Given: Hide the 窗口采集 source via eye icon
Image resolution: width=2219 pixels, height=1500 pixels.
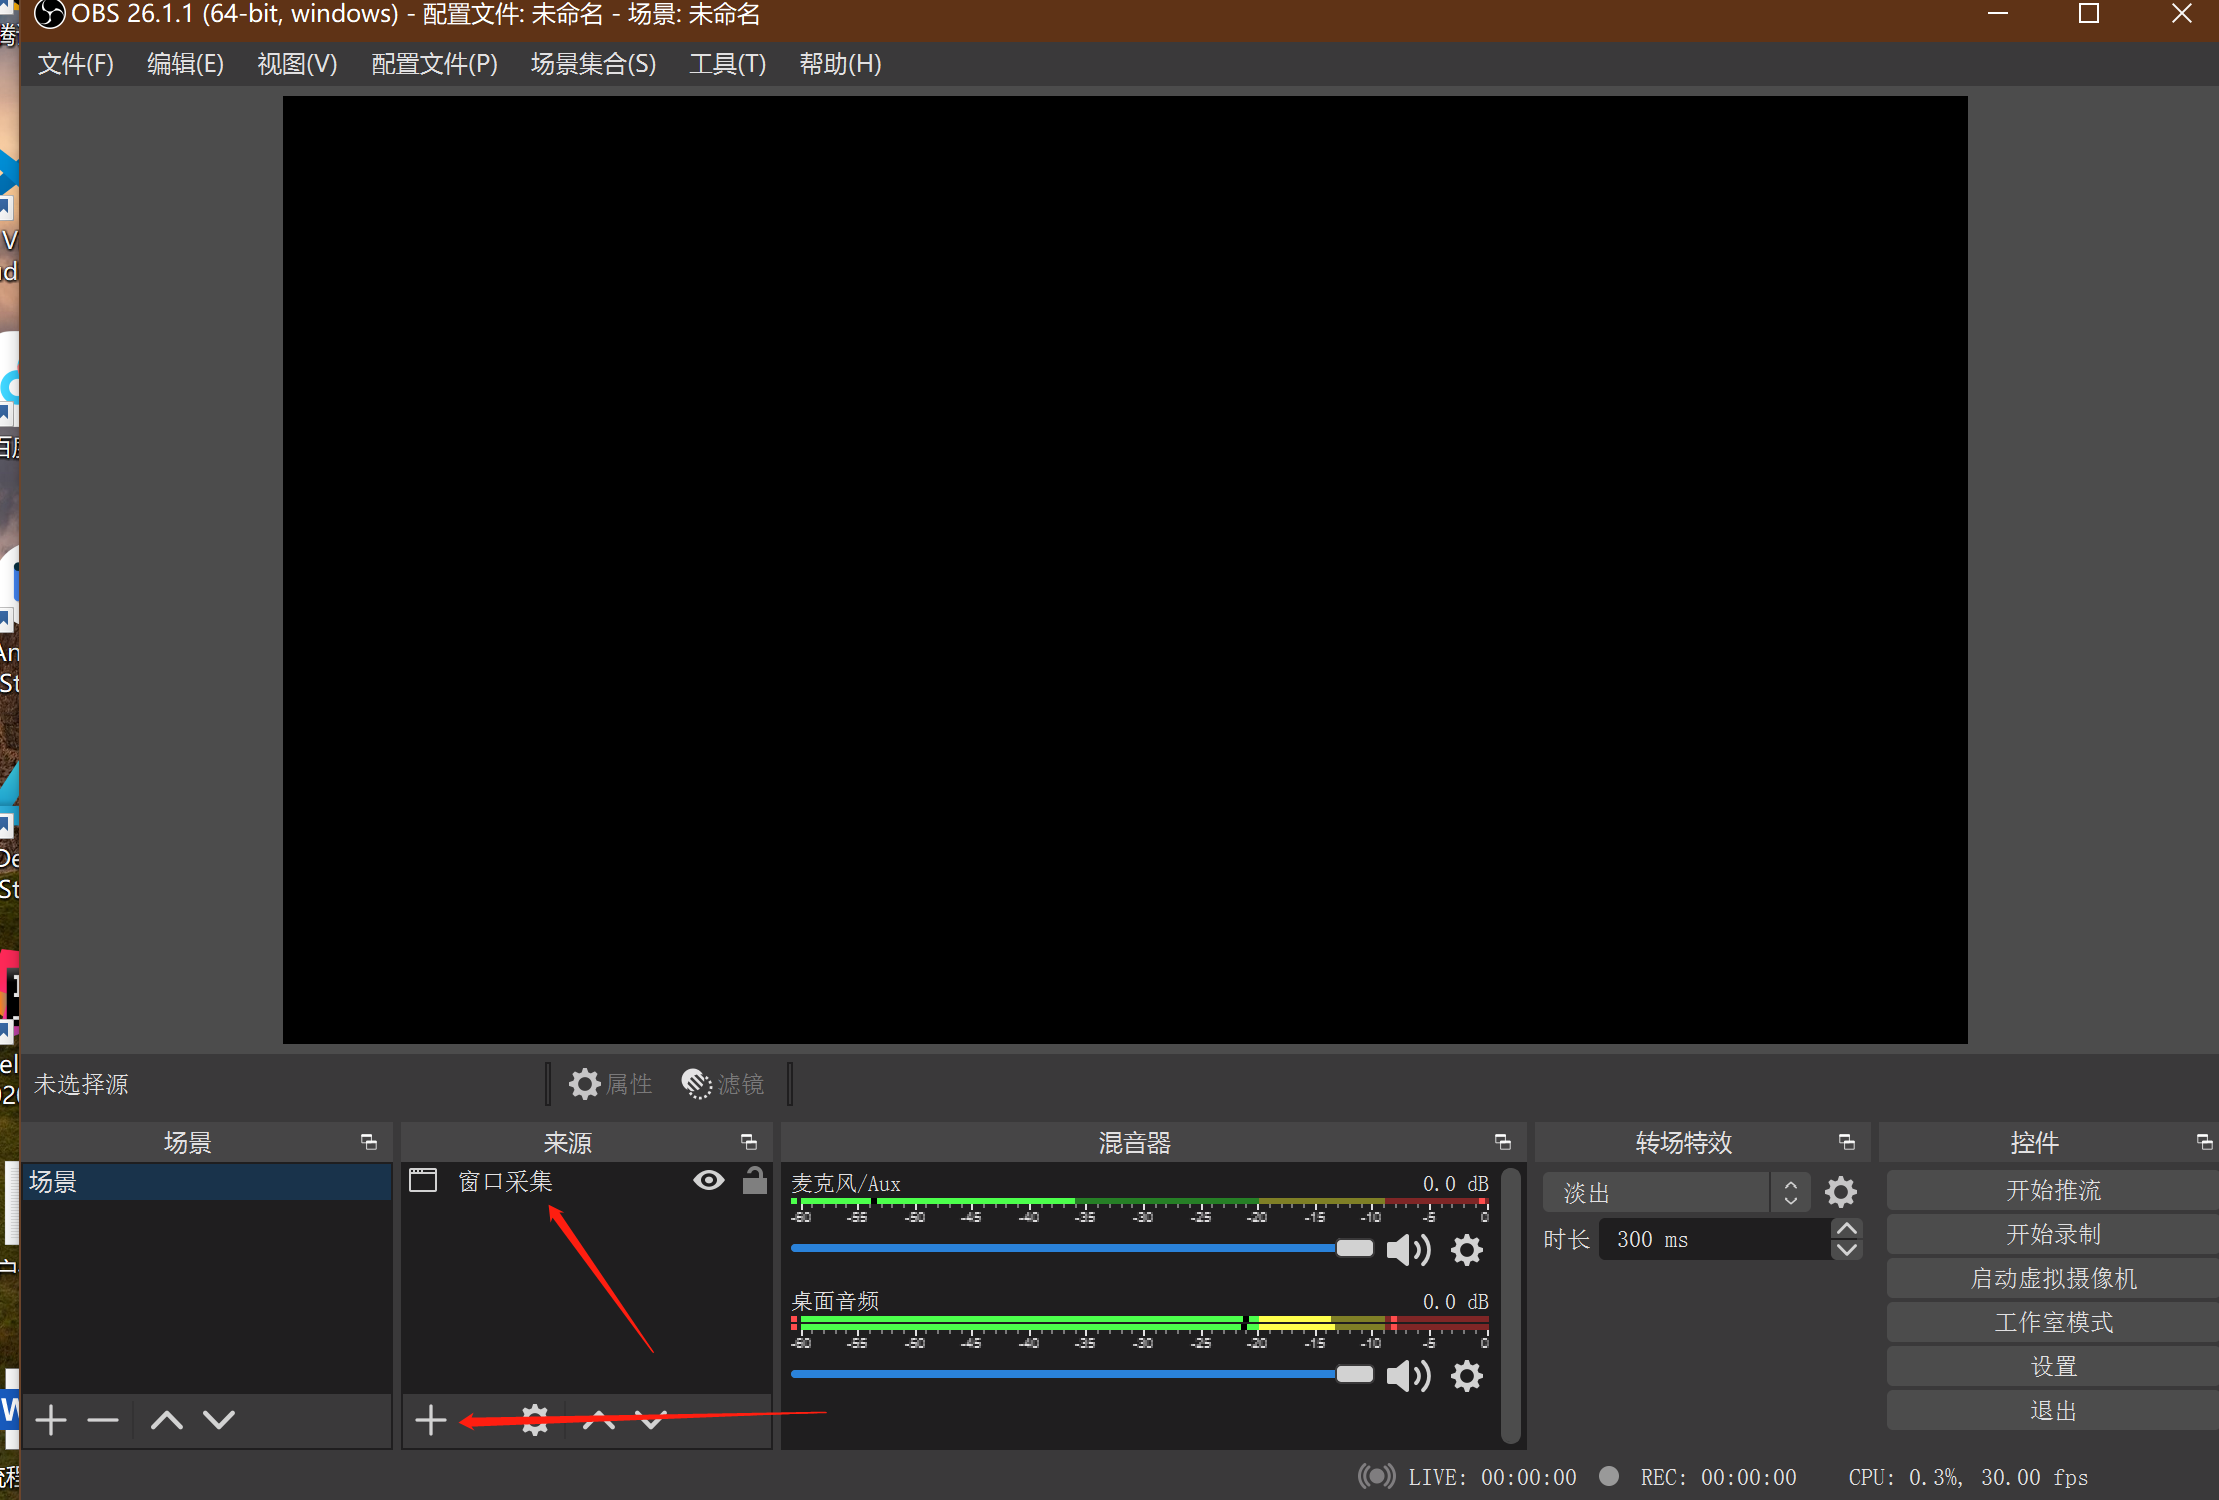Looking at the screenshot, I should click(709, 1181).
